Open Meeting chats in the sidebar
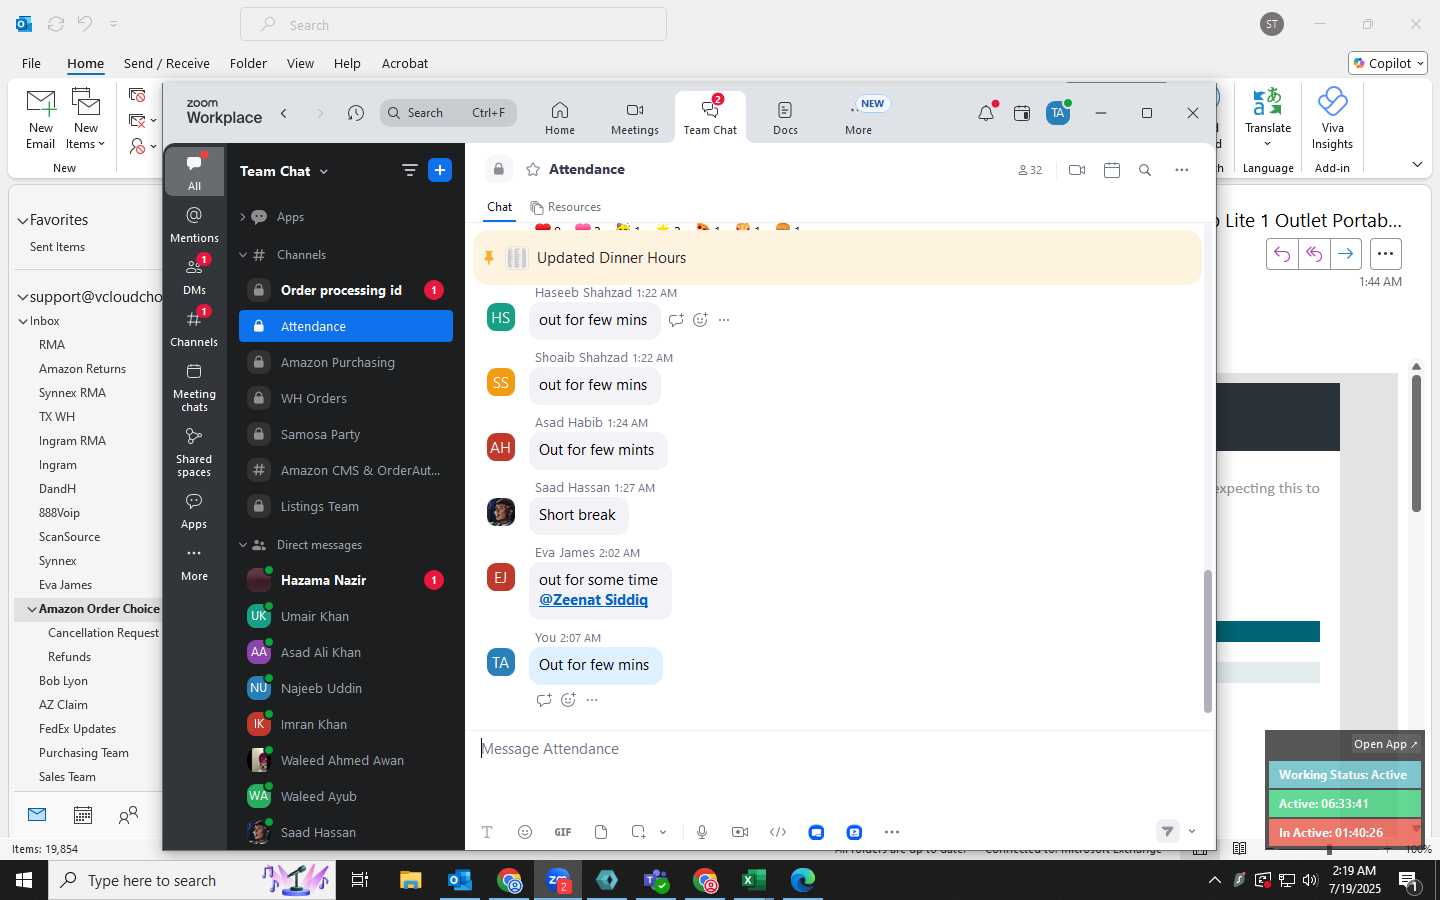 194,387
